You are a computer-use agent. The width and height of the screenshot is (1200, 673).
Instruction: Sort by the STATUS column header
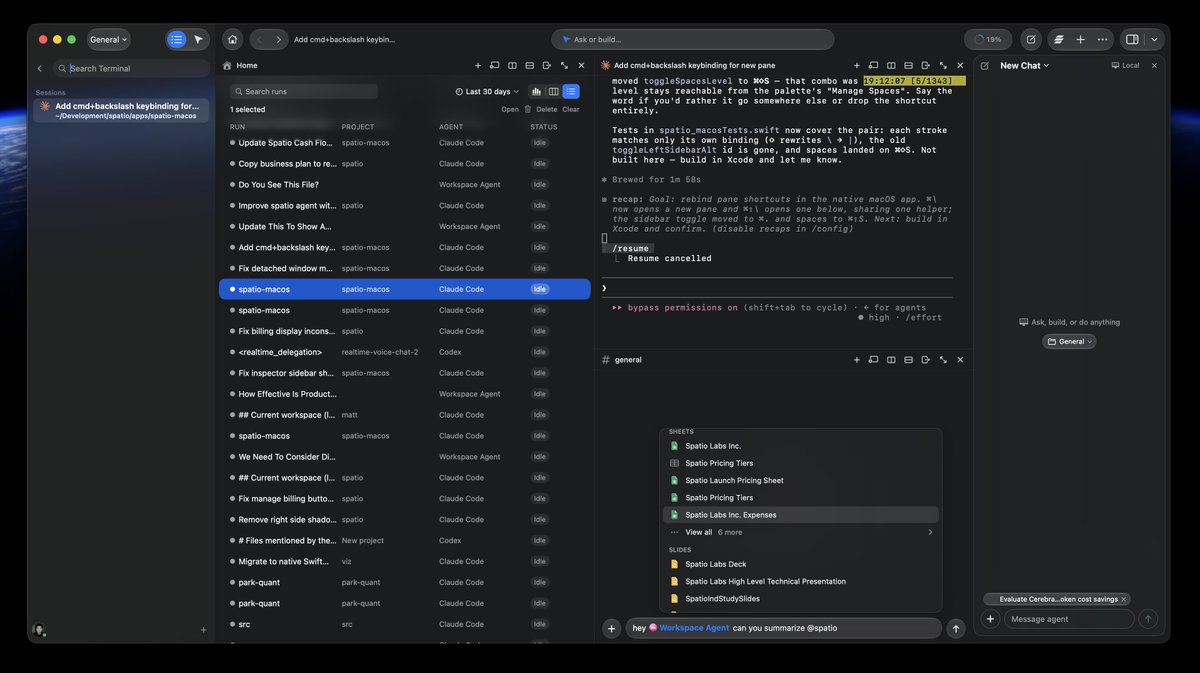tap(544, 127)
